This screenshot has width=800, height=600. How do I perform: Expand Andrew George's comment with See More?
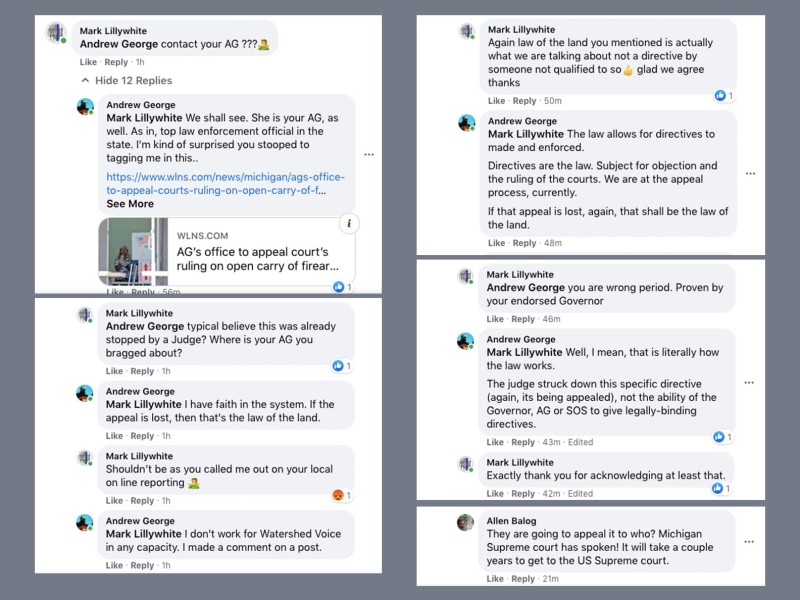130,204
